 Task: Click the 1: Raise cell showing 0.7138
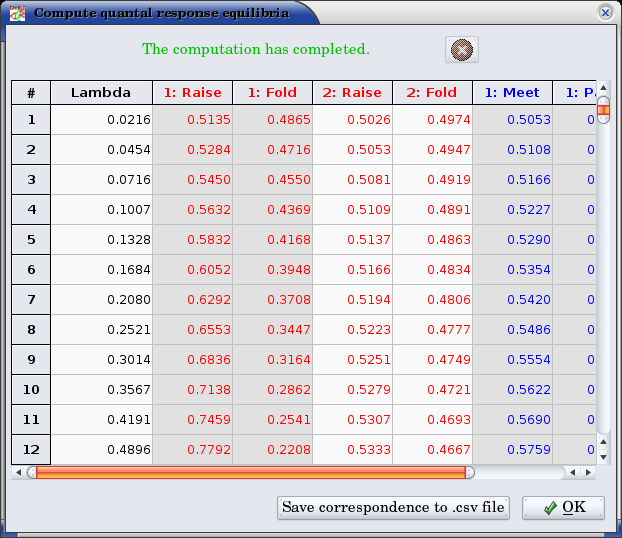[x=192, y=390]
